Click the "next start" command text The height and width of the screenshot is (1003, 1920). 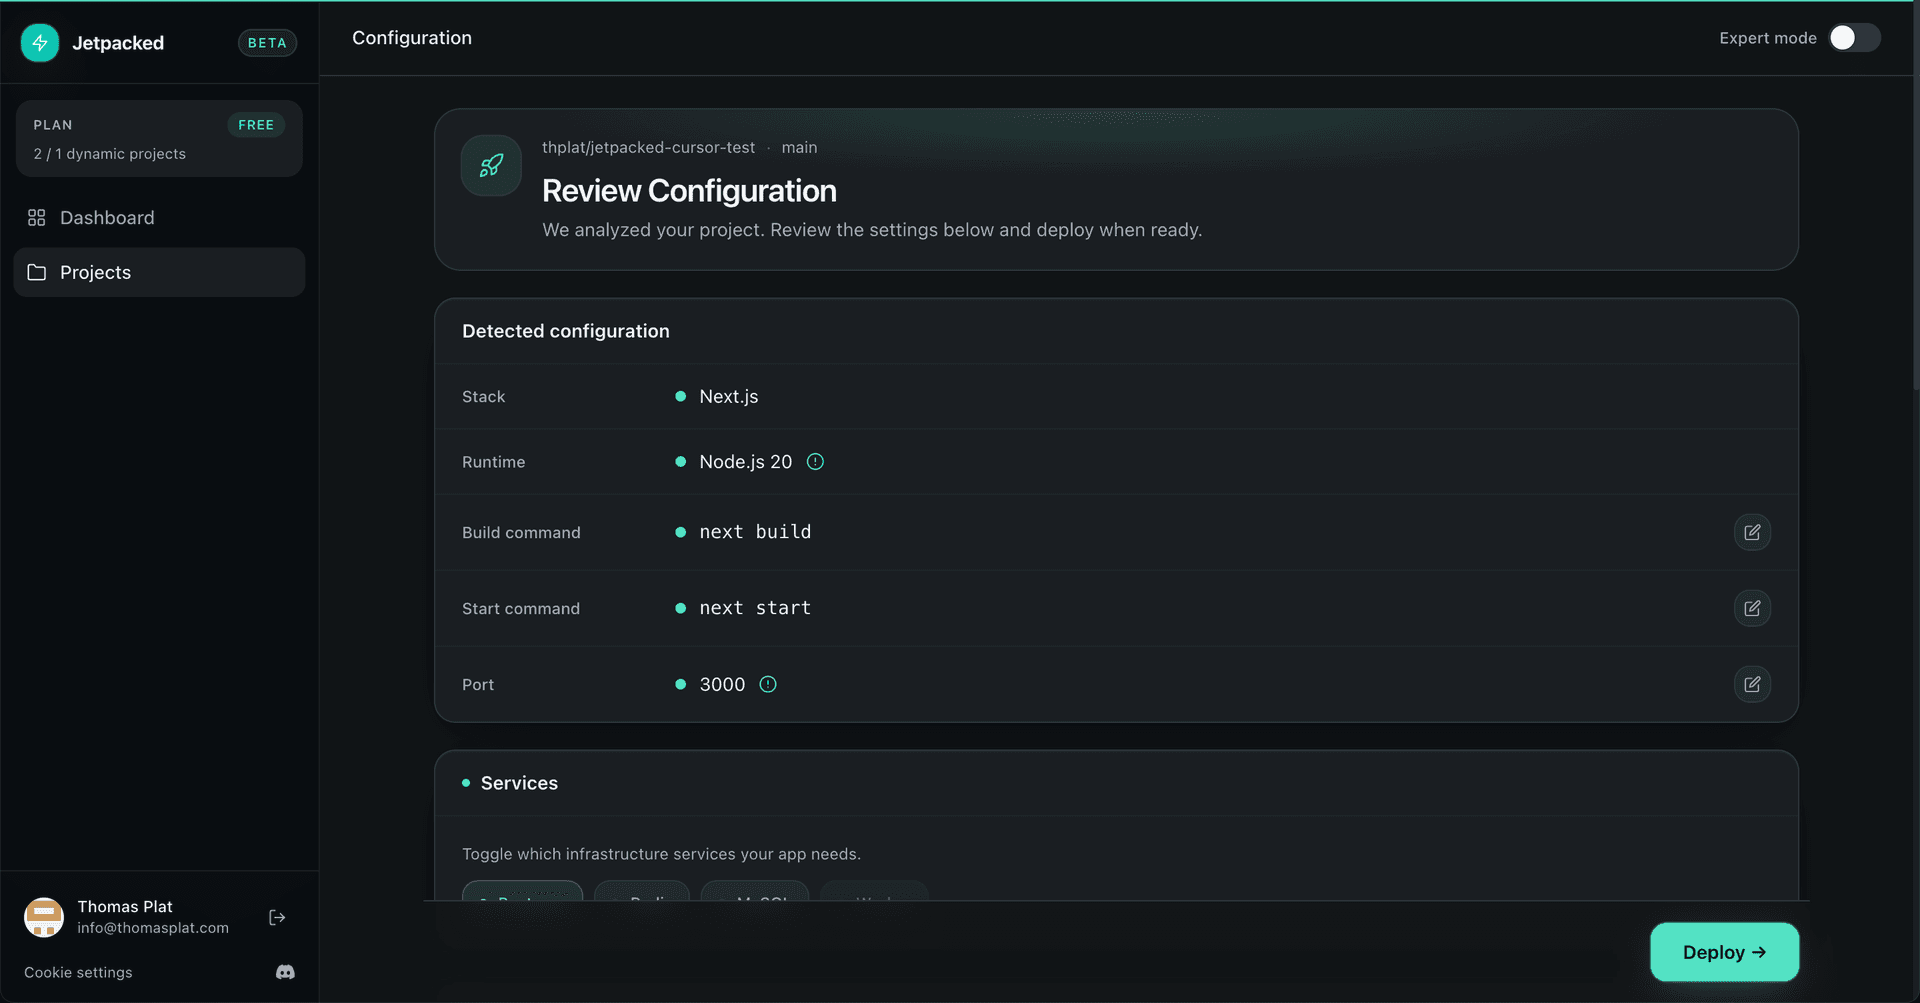click(755, 608)
